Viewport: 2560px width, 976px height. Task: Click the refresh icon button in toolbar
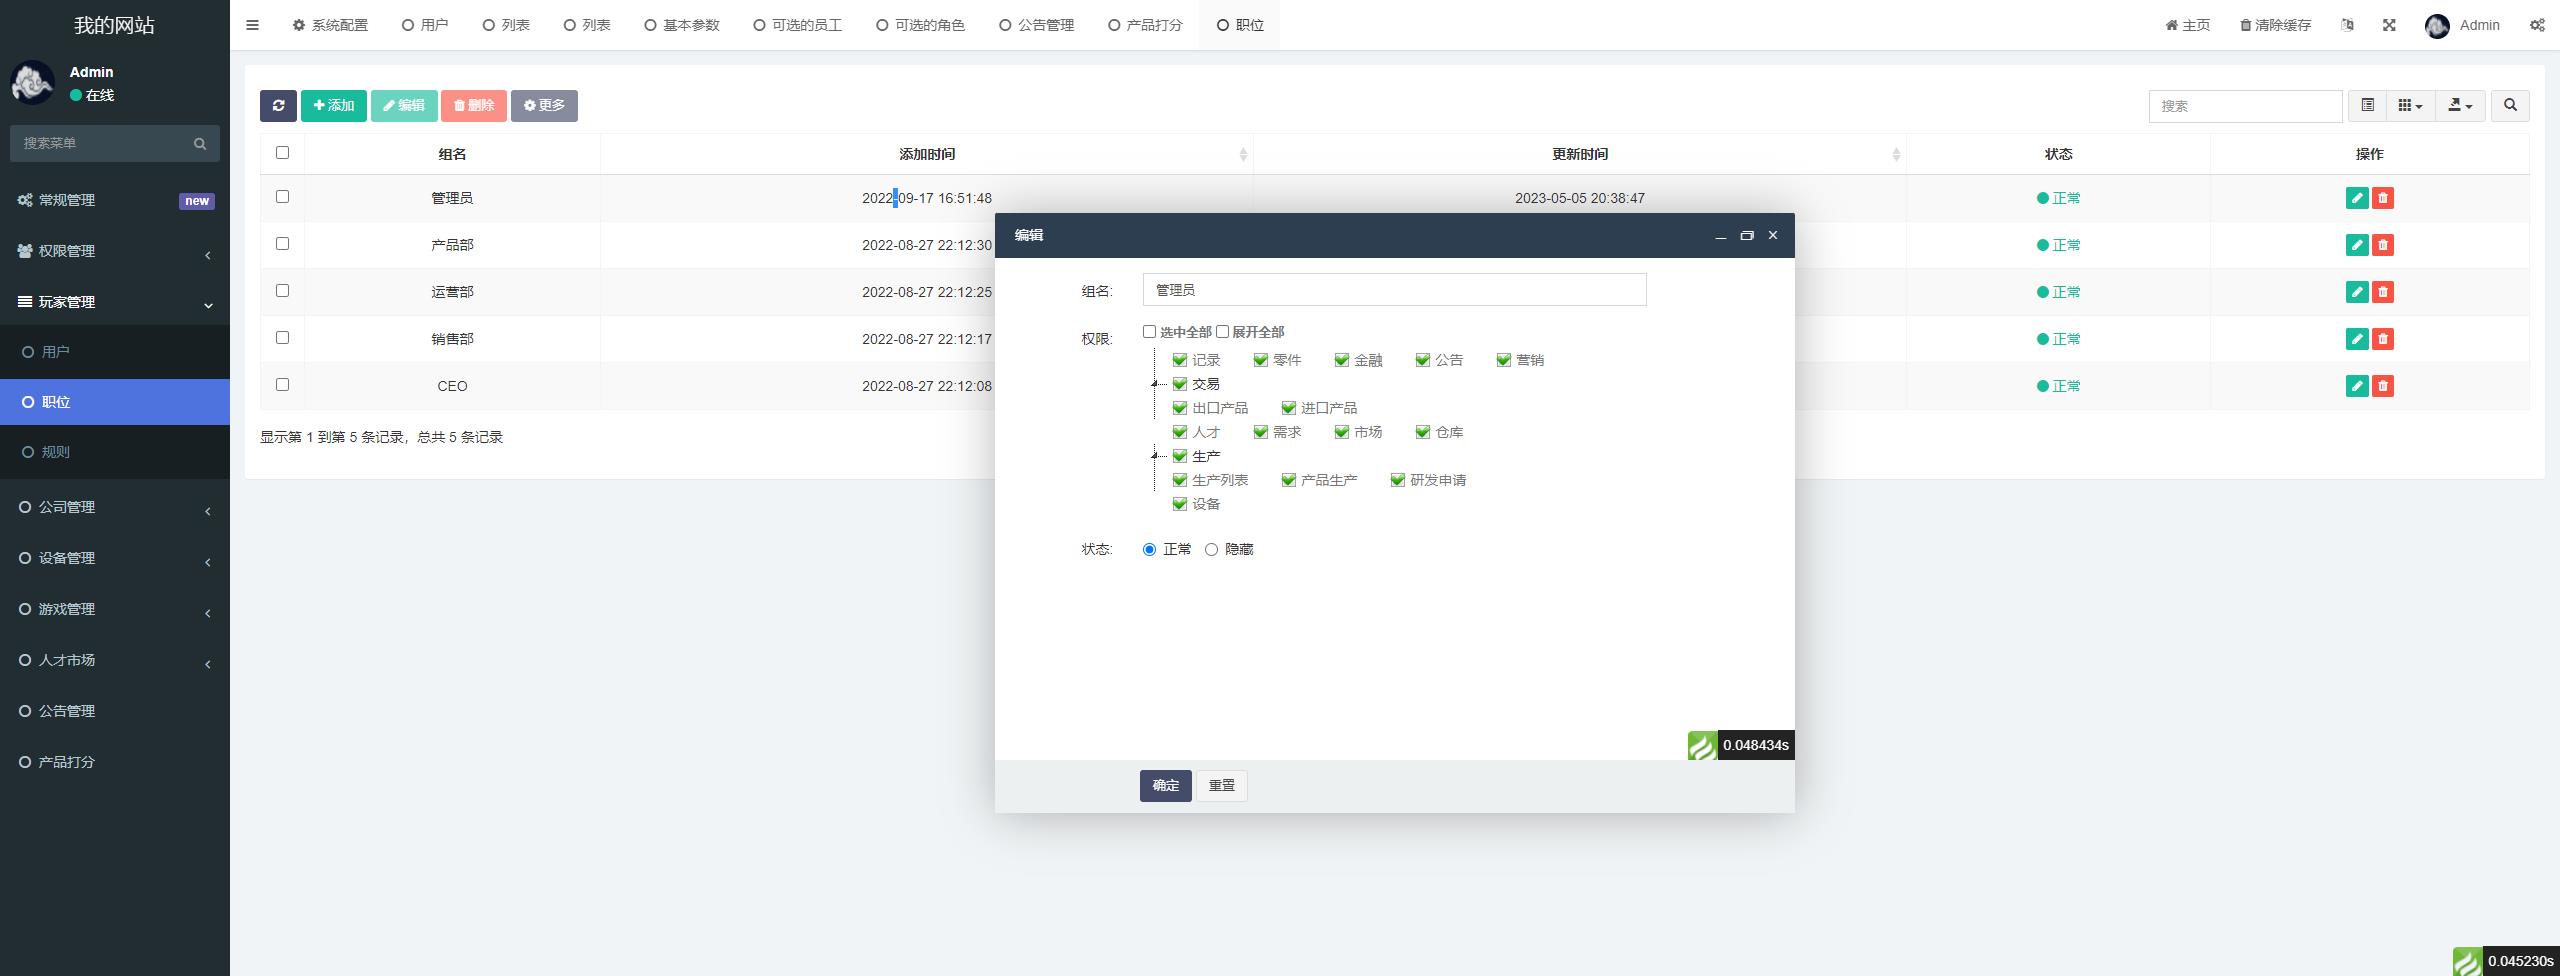(x=278, y=106)
